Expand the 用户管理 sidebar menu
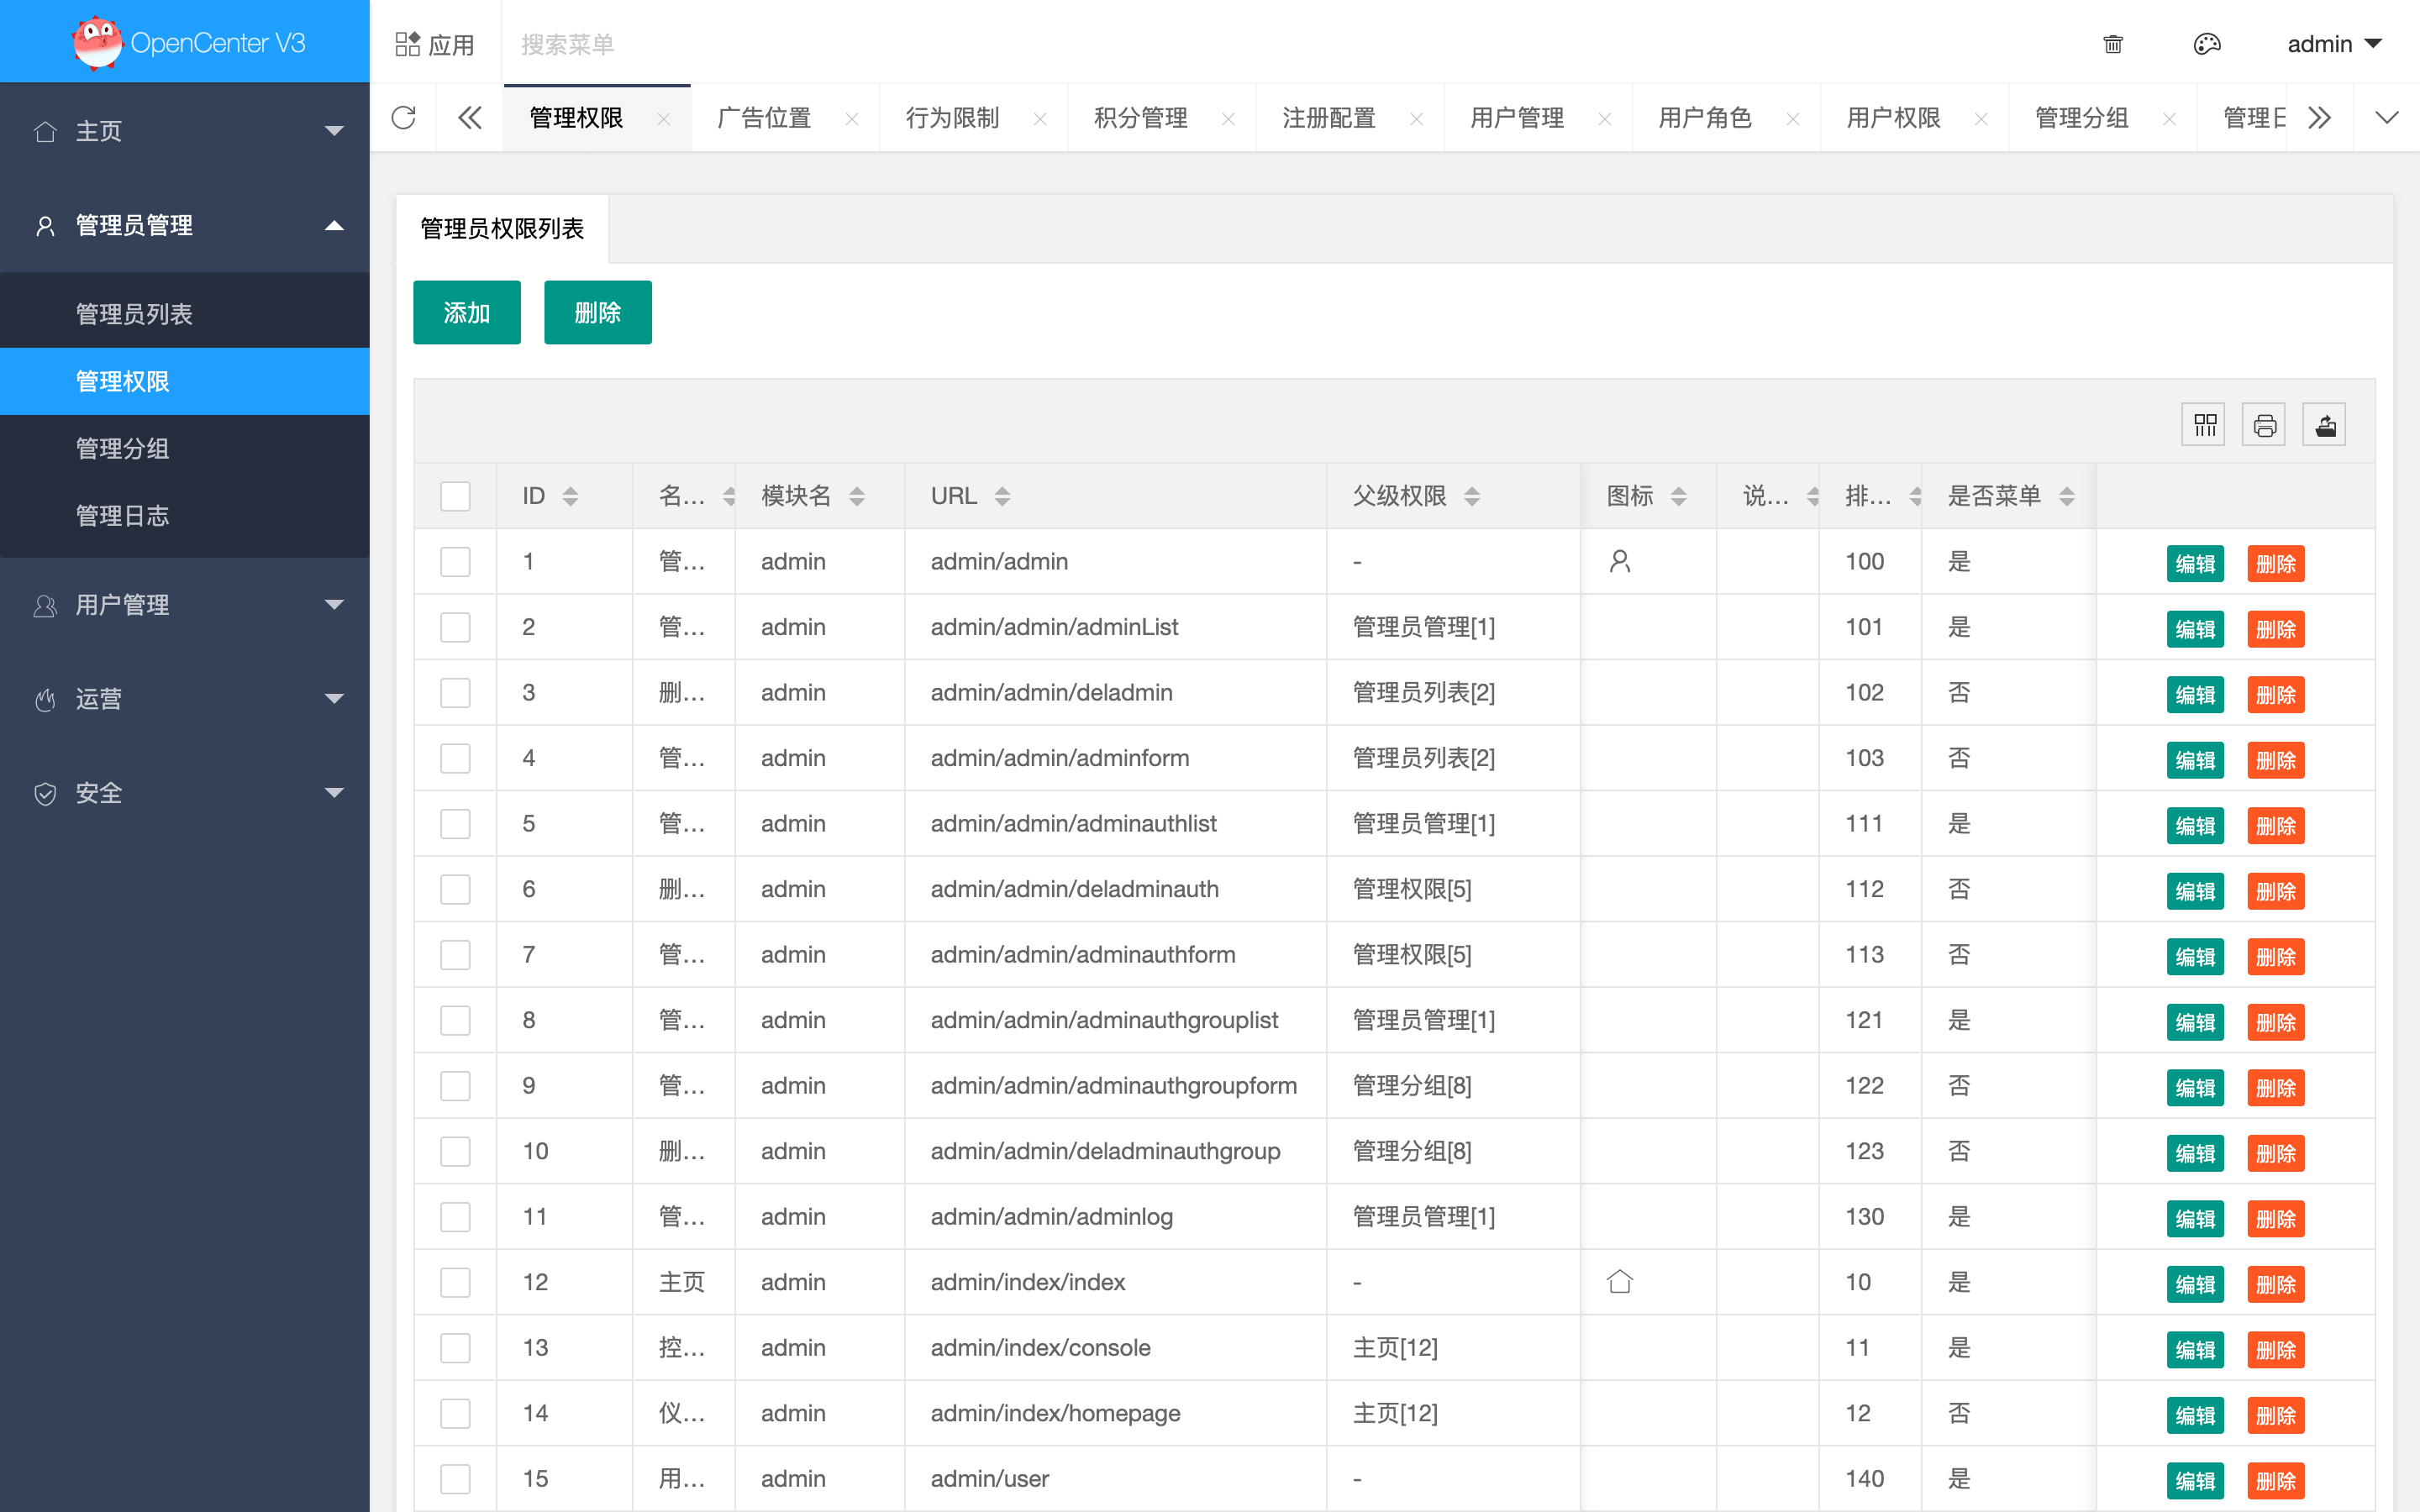Screen dimensions: 2420x1512 (x=185, y=605)
